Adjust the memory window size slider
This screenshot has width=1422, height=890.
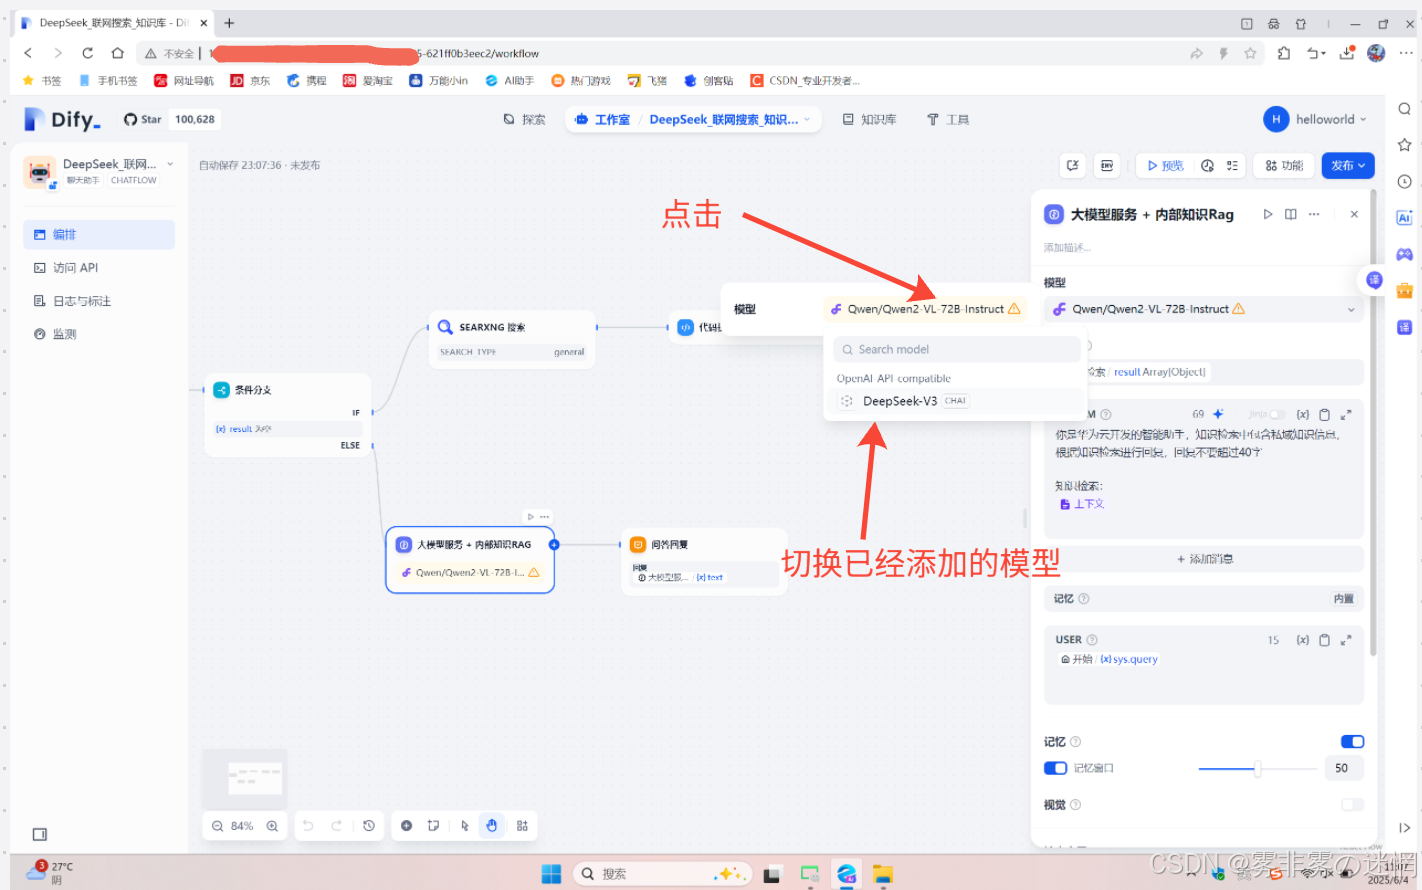click(x=1257, y=768)
